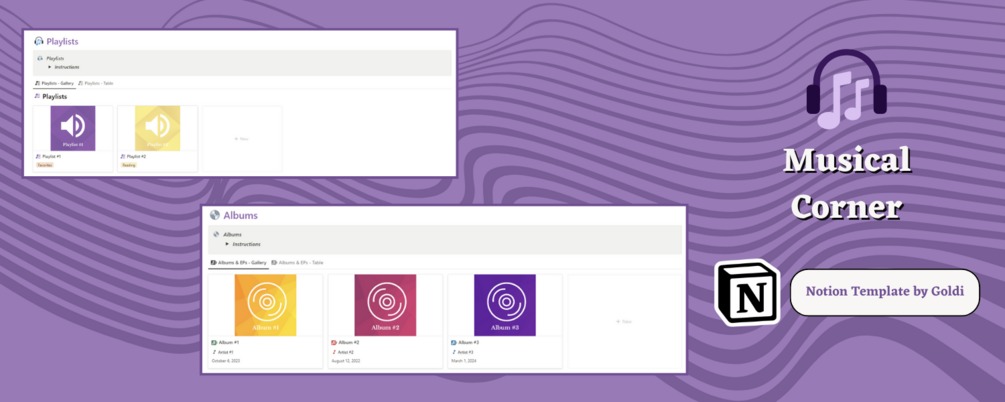The image size is (1005, 402).
Task: Open the pink Album #2 cover thumbnail
Action: point(385,305)
